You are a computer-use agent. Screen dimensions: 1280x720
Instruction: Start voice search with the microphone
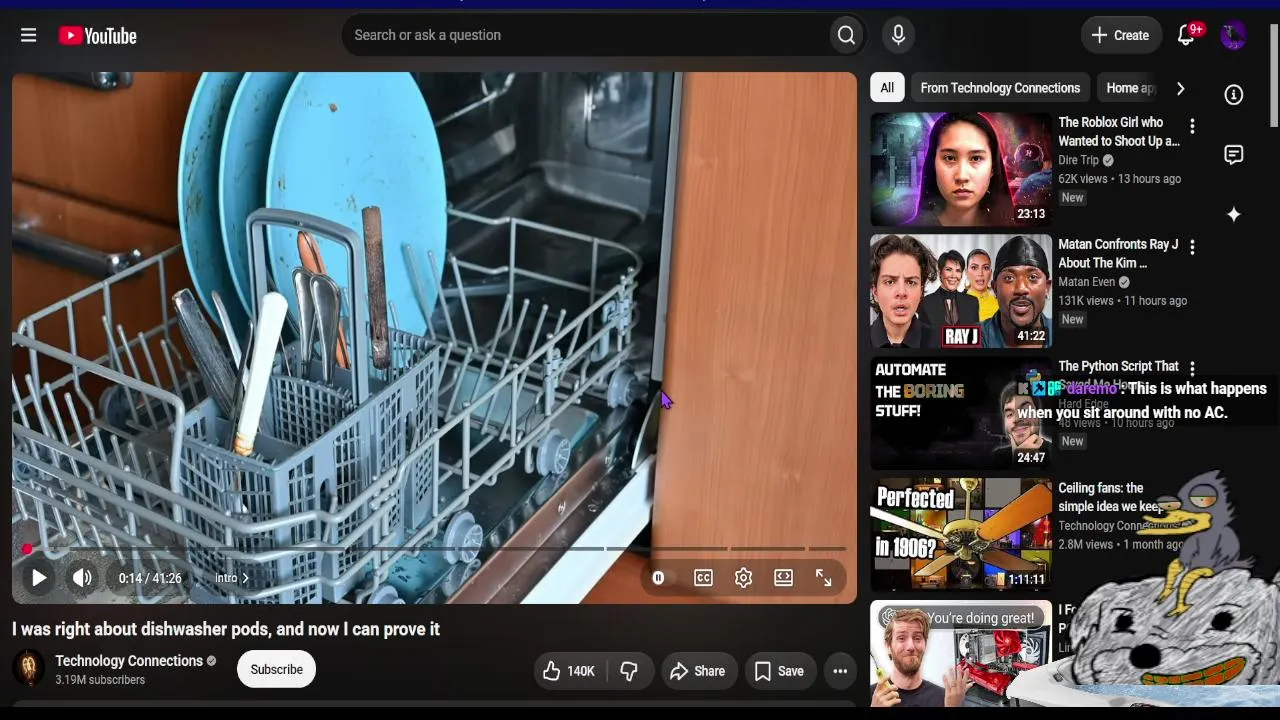898,35
